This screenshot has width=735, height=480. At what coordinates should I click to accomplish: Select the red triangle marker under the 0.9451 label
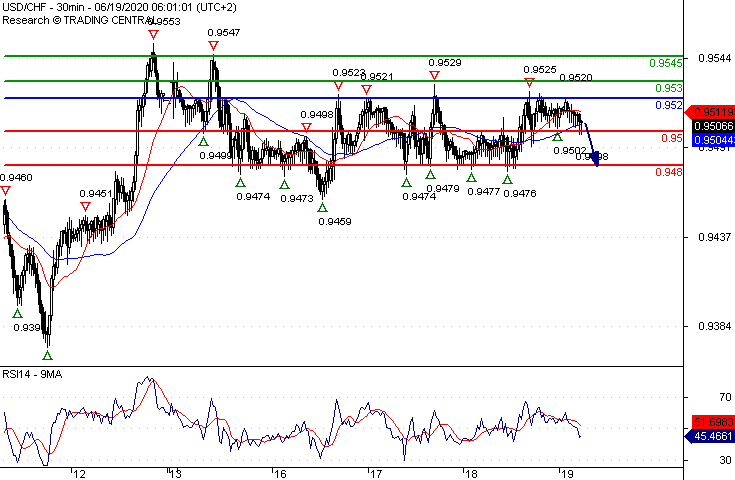(85, 206)
